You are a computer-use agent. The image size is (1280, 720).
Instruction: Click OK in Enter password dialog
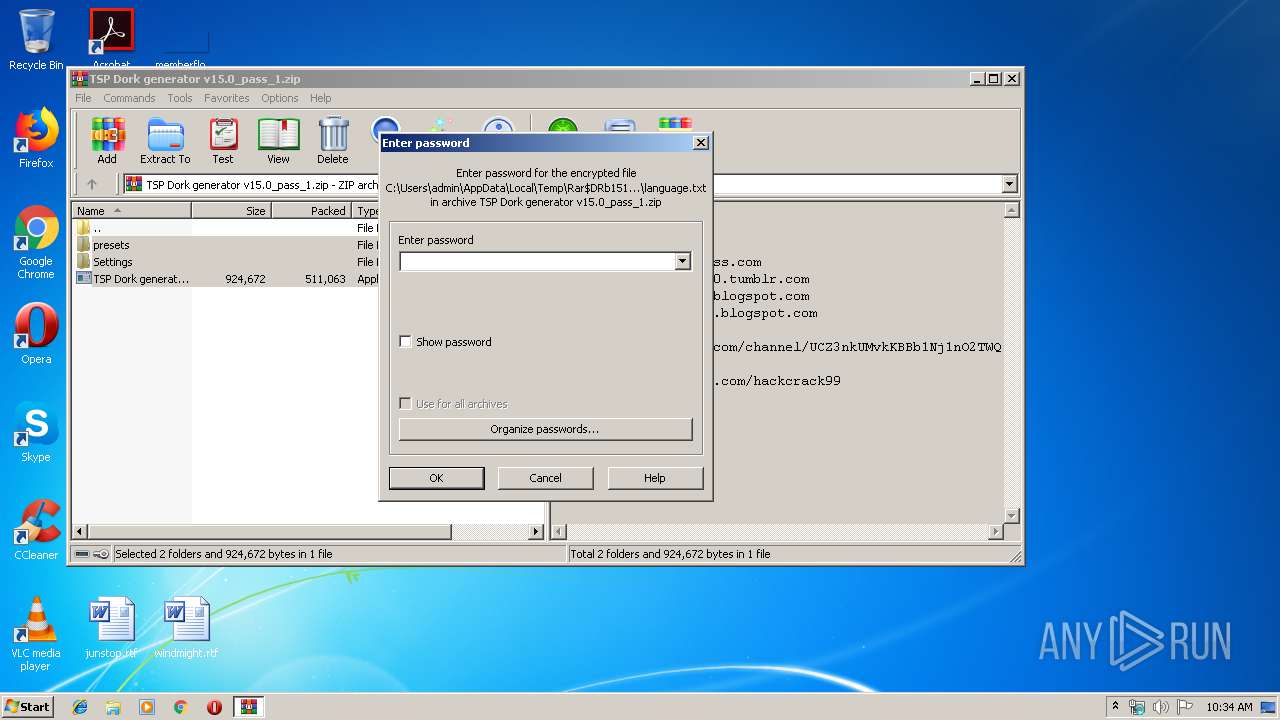[436, 478]
